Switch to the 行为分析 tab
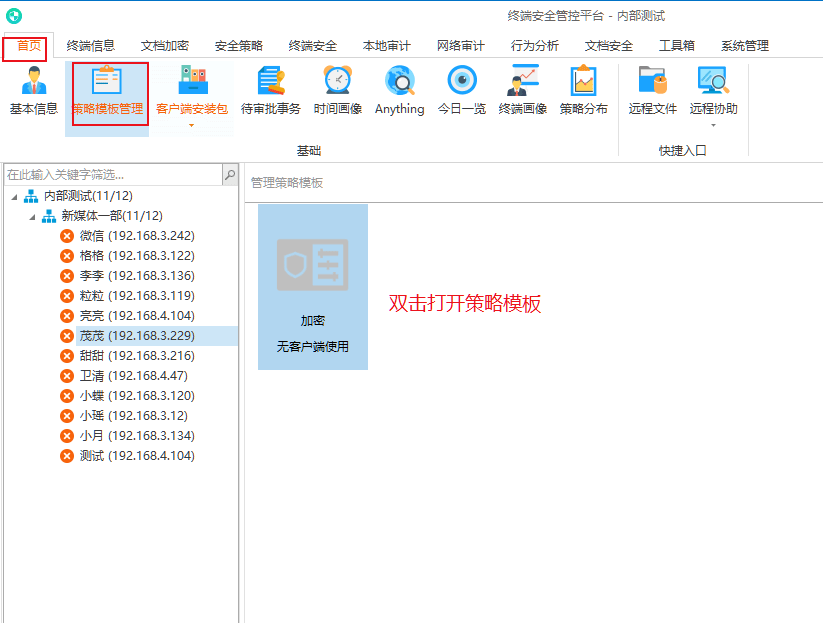The width and height of the screenshot is (823, 623). tap(535, 46)
